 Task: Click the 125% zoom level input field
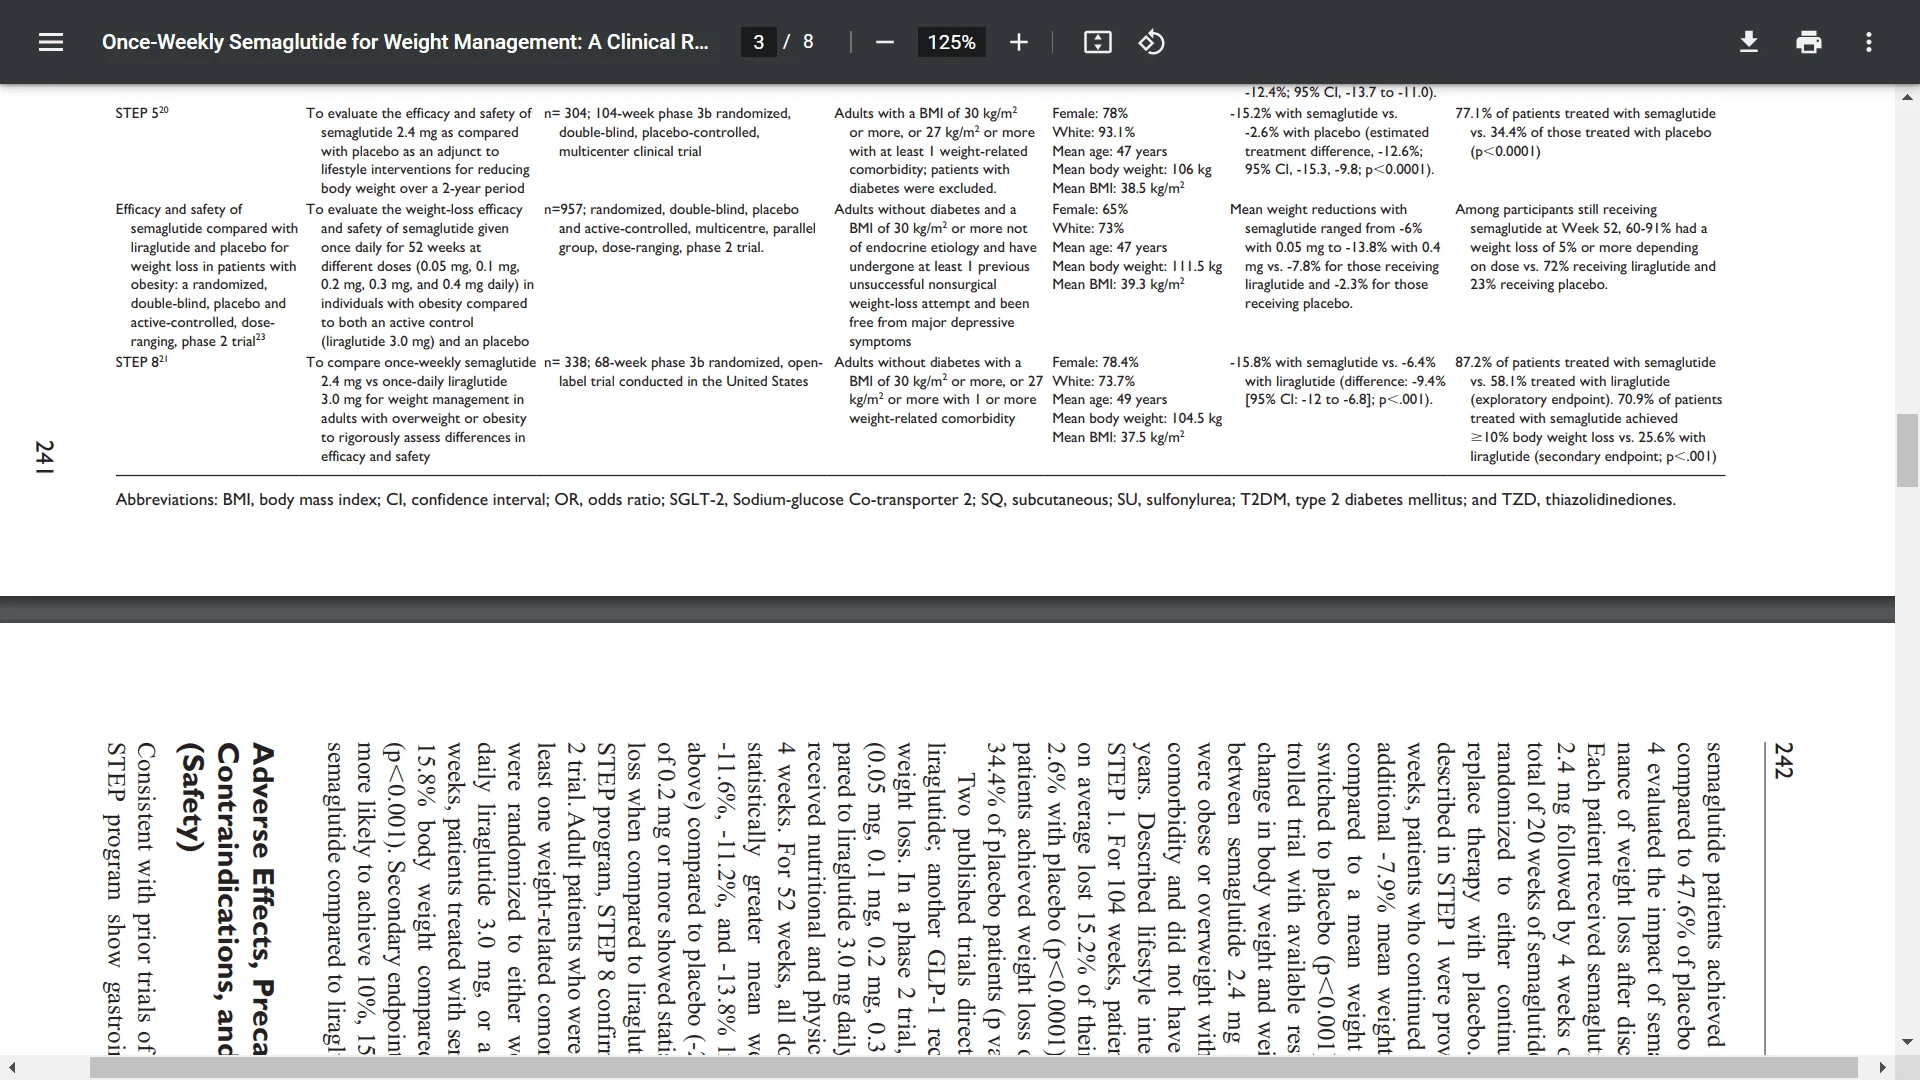pyautogui.click(x=949, y=42)
